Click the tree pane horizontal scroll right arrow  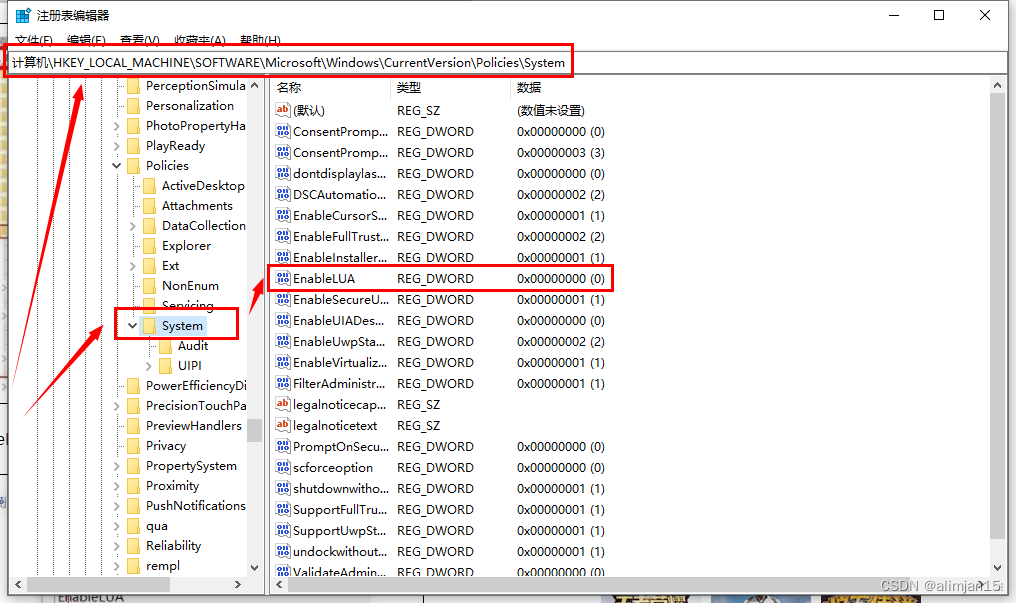coord(238,584)
